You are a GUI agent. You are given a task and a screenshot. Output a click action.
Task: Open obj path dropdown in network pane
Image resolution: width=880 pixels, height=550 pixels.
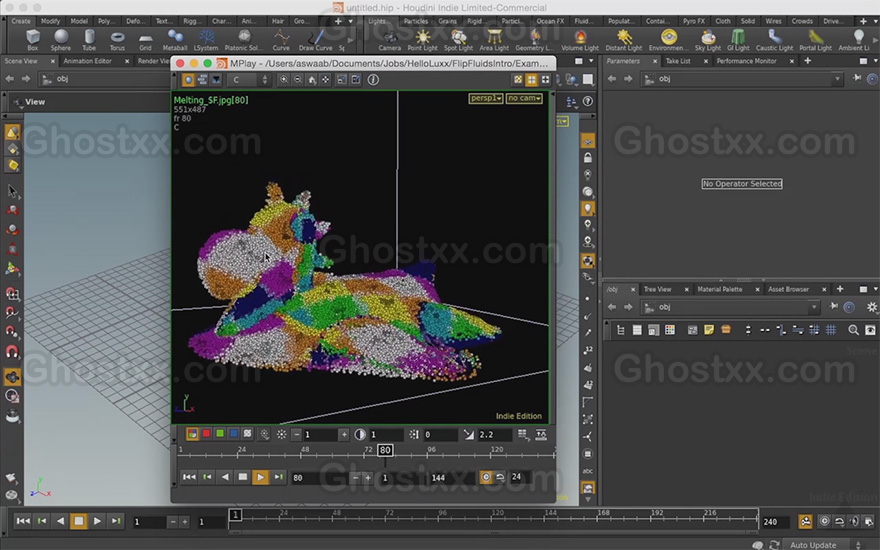[x=814, y=307]
